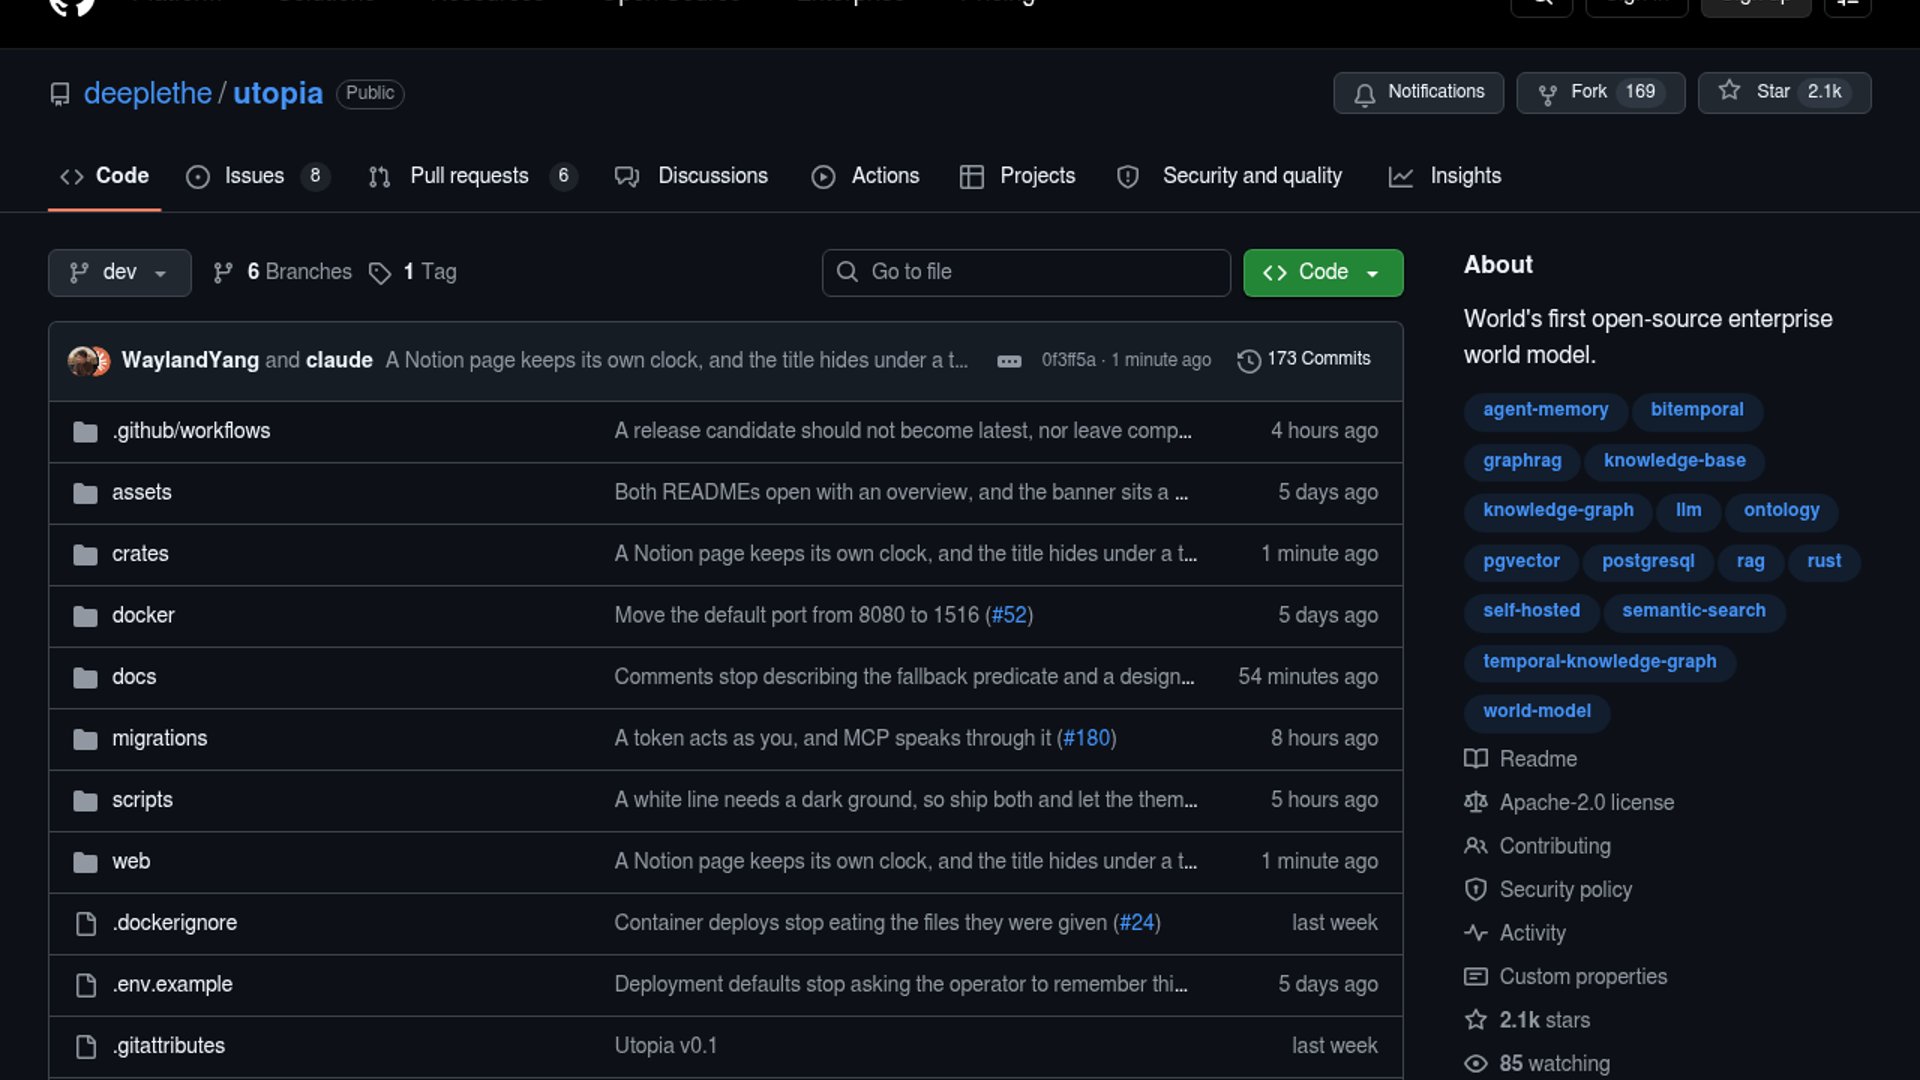
Task: Open the .github/workflows folder
Action: [x=191, y=431]
